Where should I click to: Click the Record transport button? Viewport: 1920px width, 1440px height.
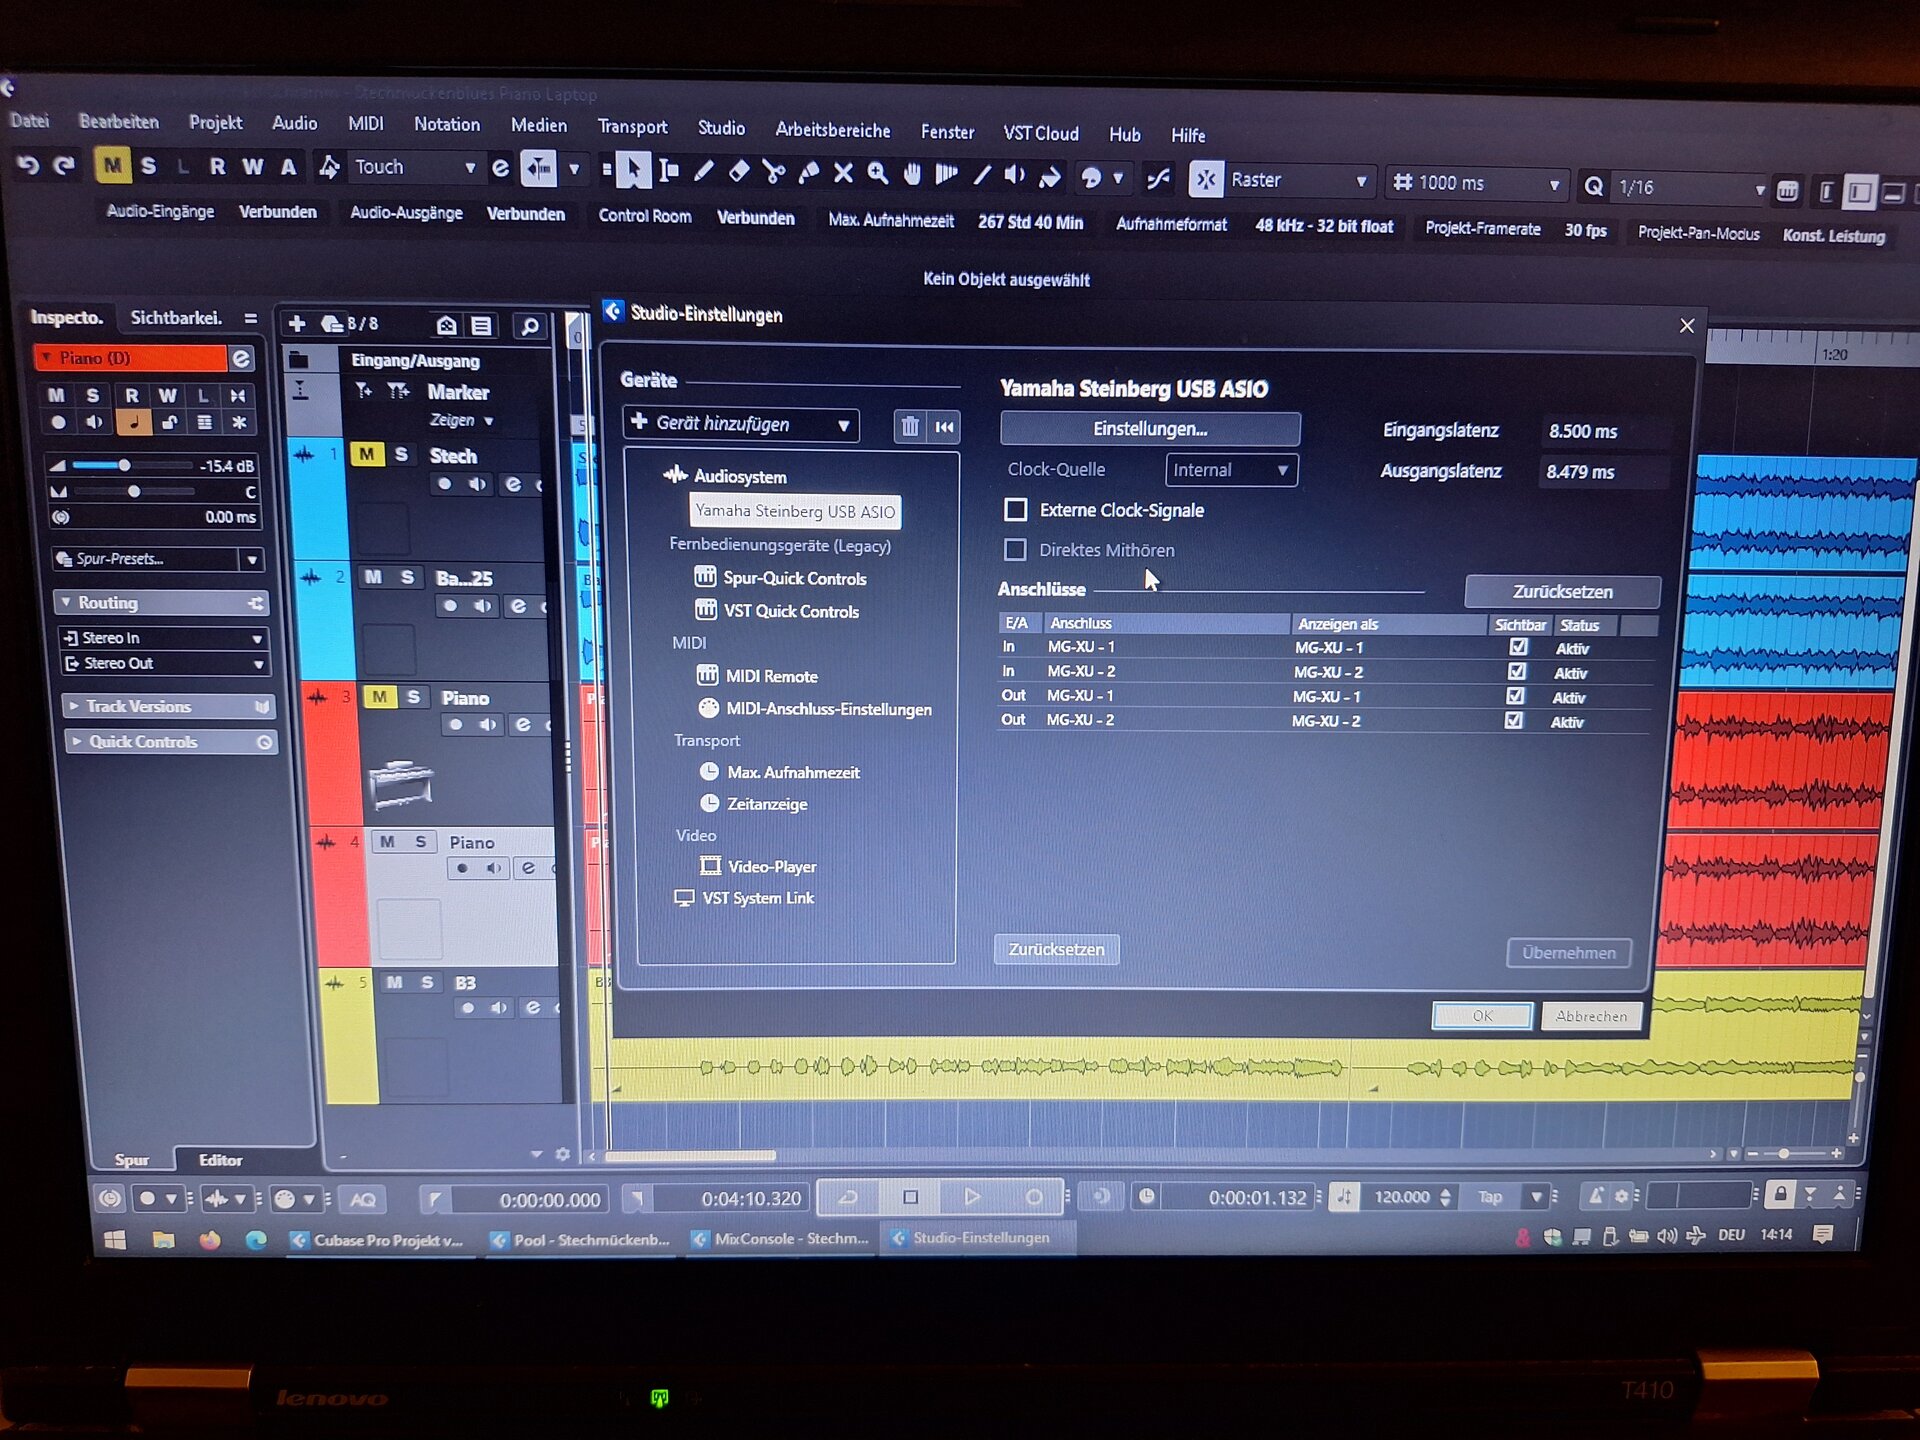[x=1034, y=1197]
